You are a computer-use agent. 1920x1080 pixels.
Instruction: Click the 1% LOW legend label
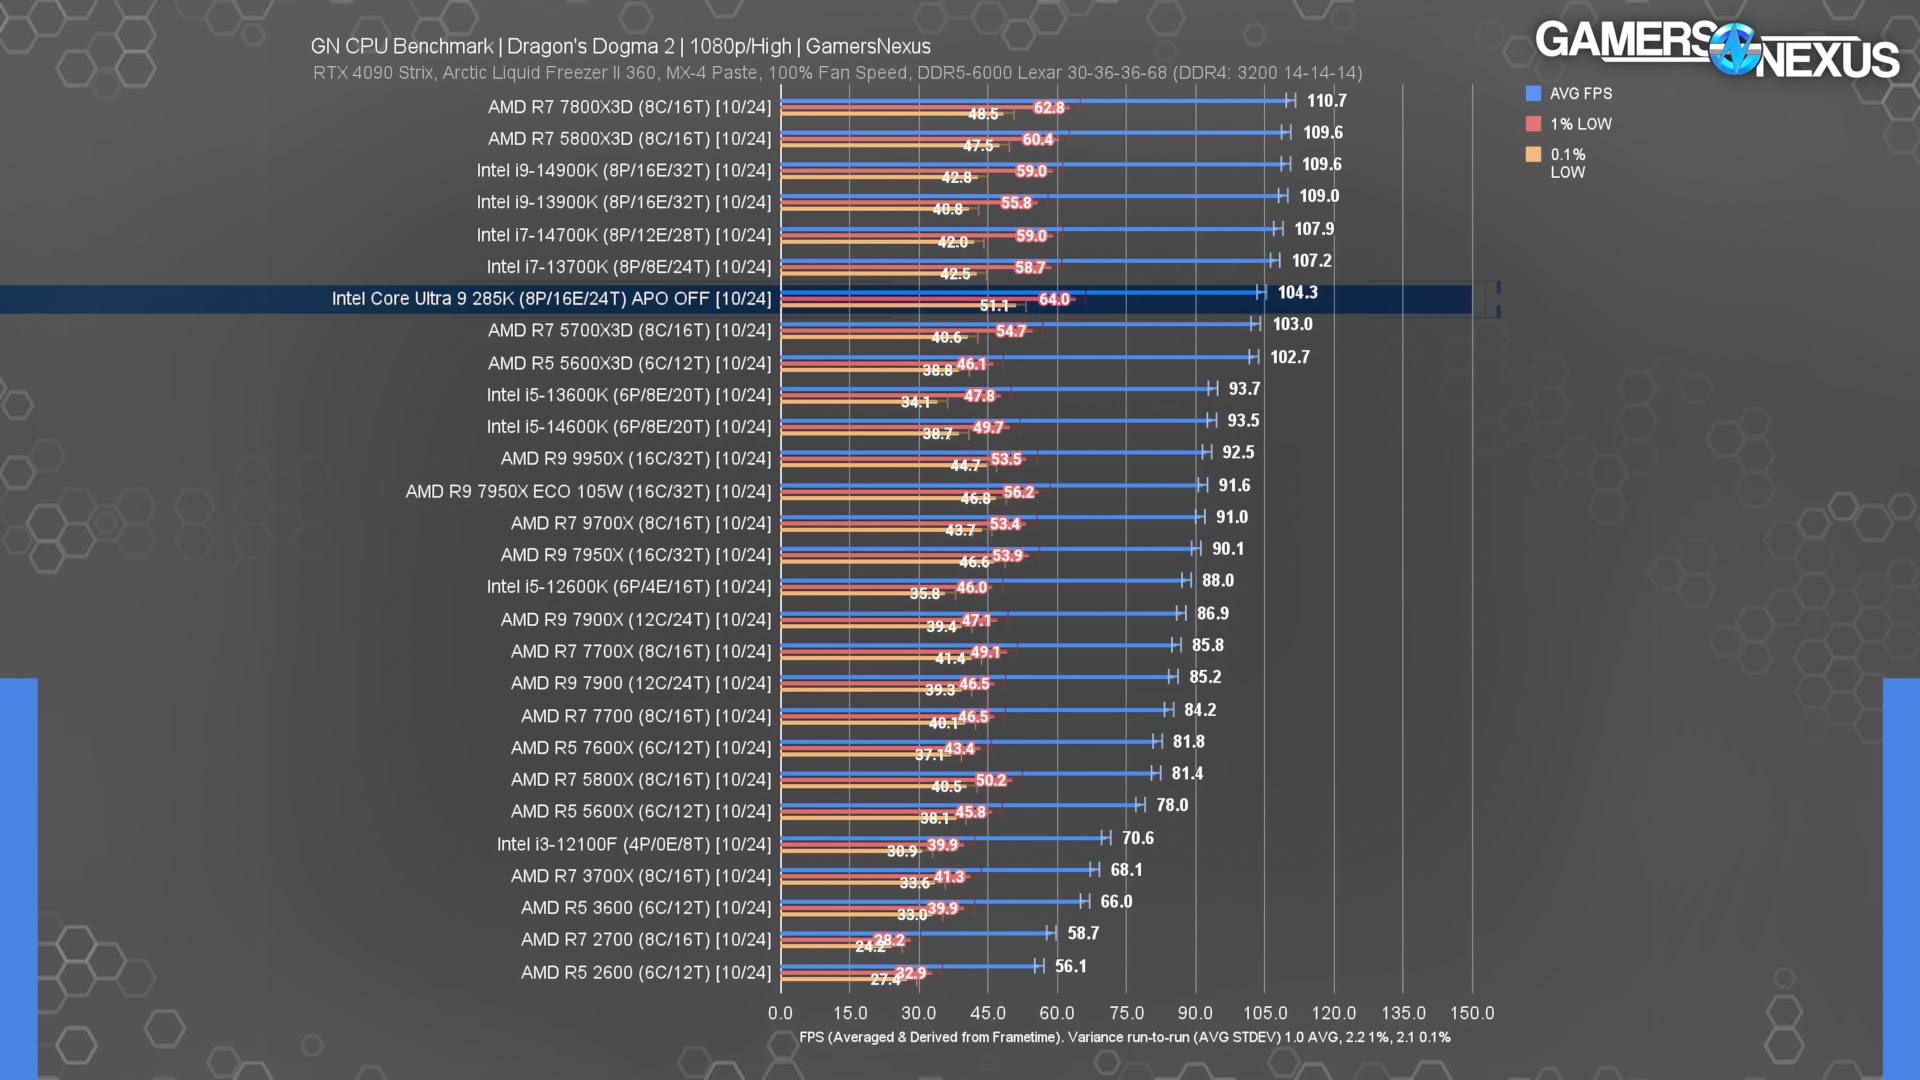point(1581,124)
